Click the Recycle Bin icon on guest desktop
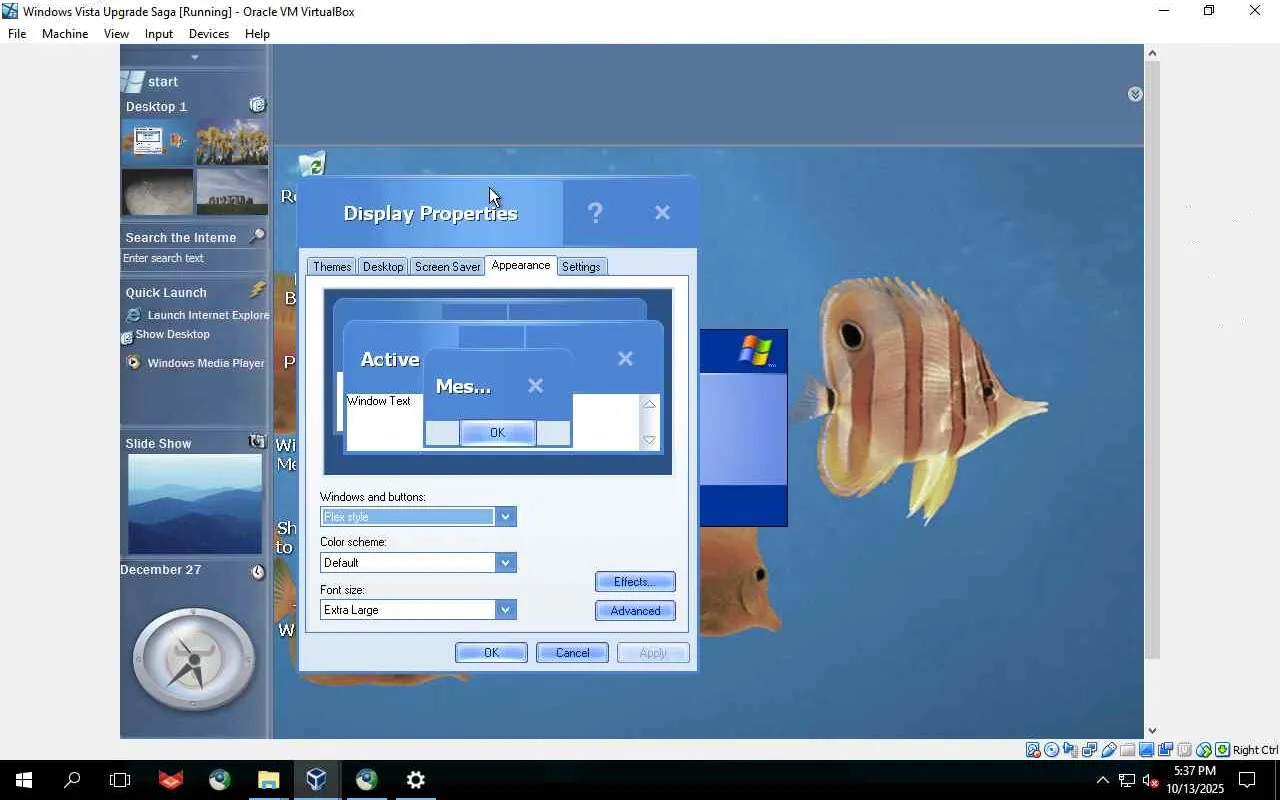This screenshot has width=1280, height=800. pyautogui.click(x=312, y=164)
